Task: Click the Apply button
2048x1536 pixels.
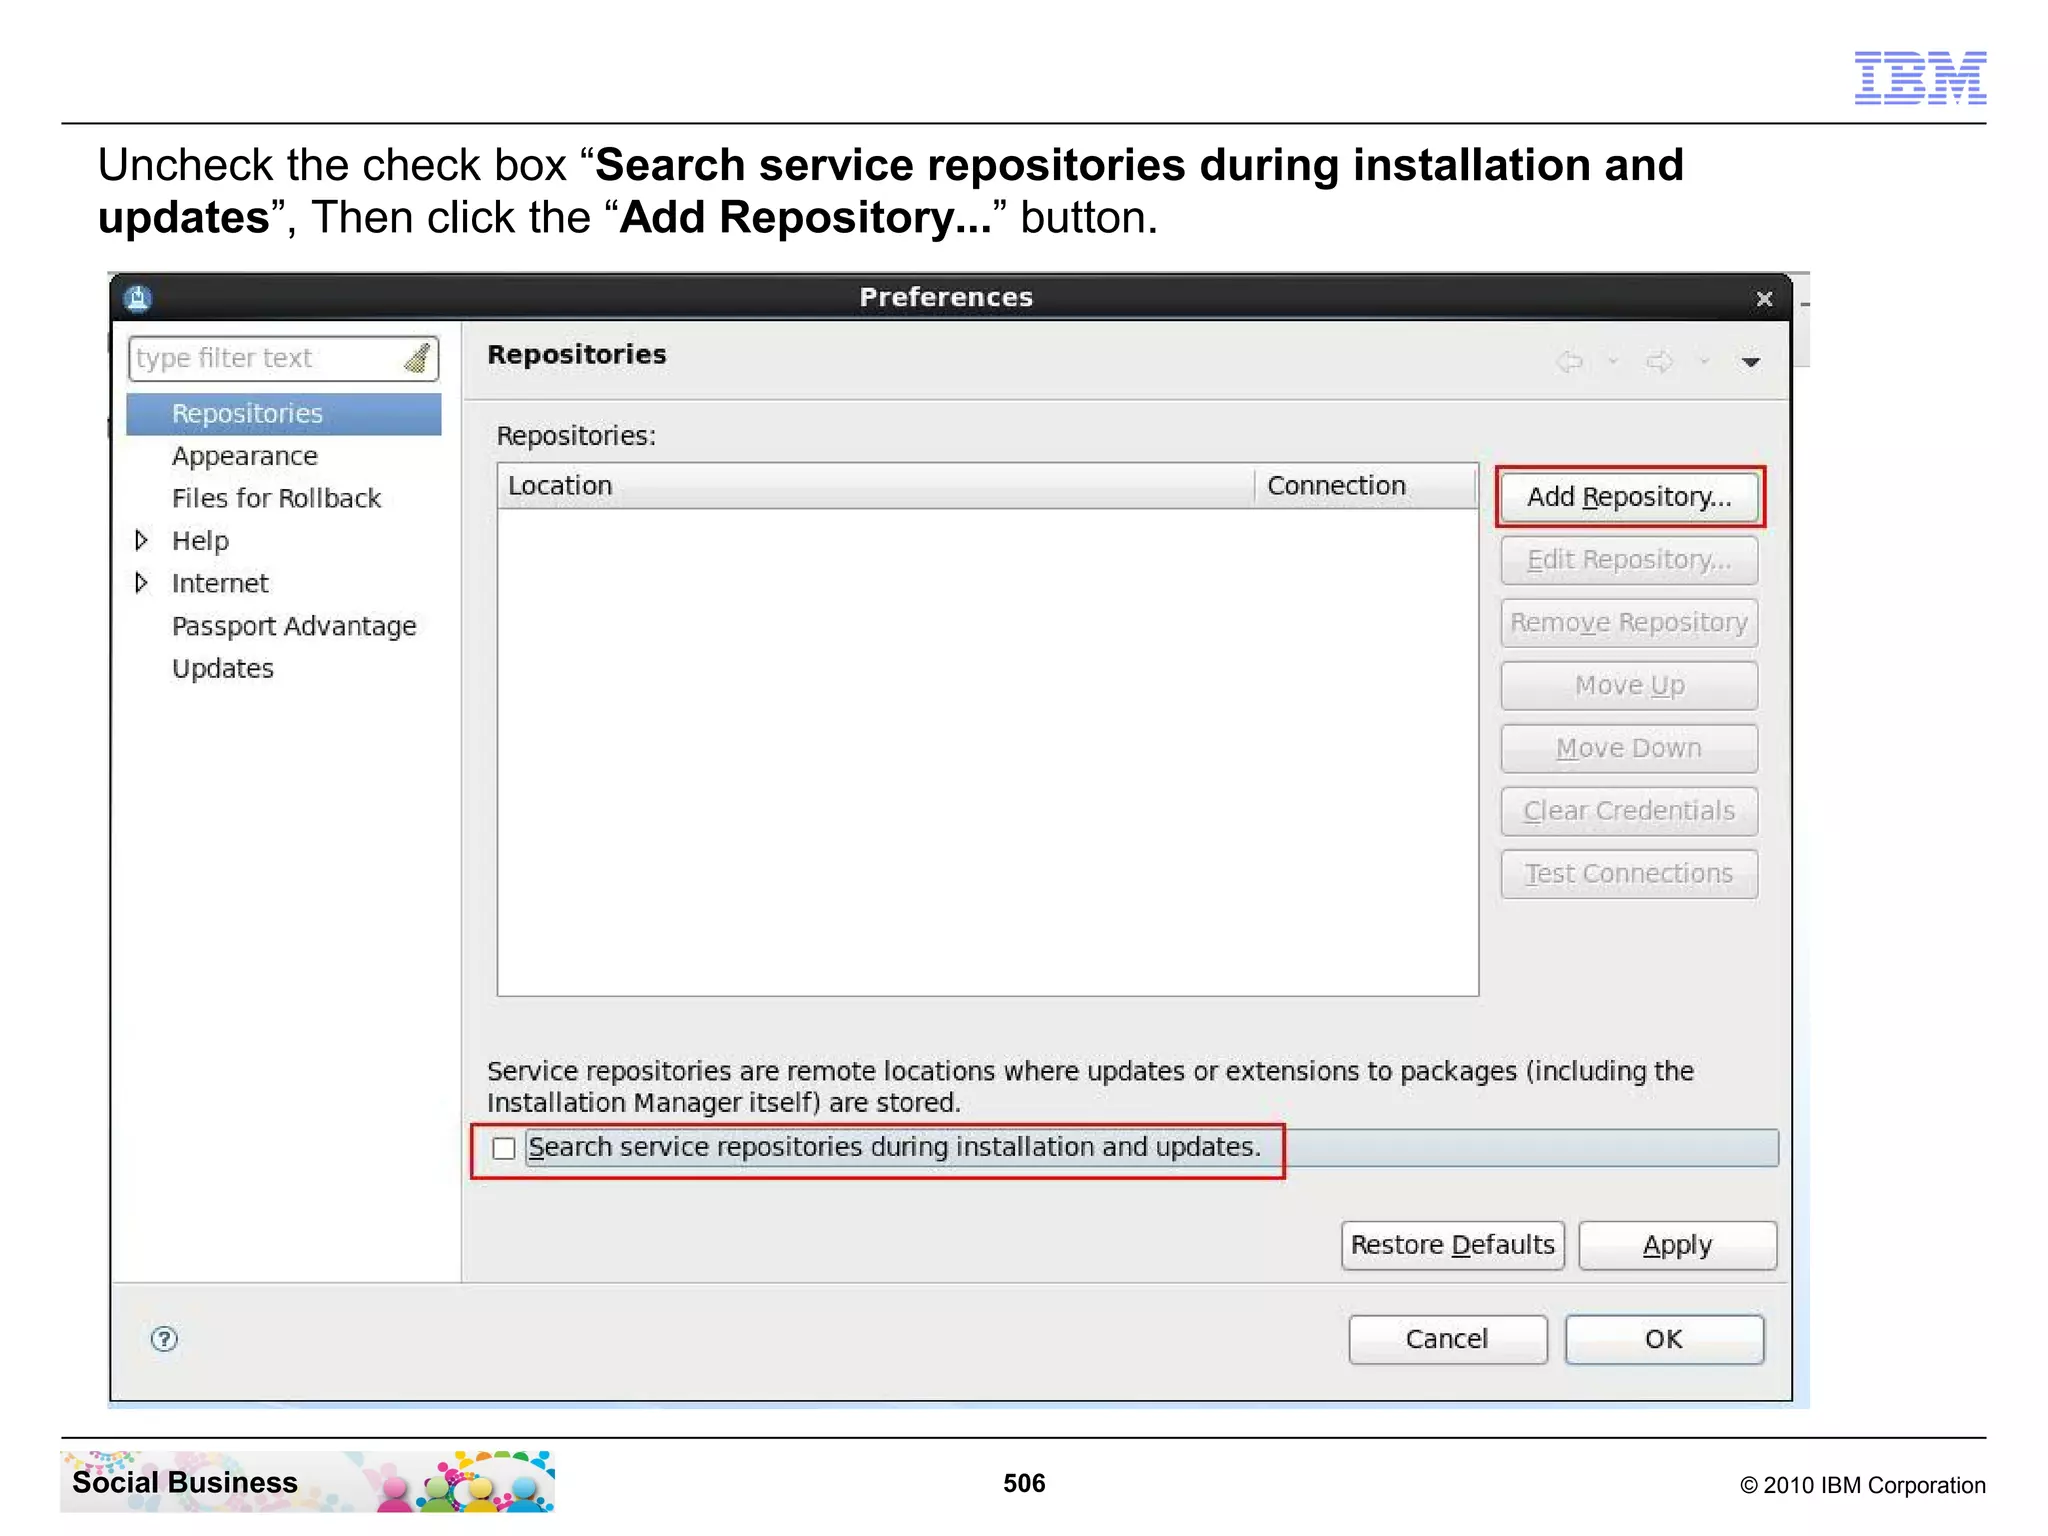Action: tap(1677, 1245)
